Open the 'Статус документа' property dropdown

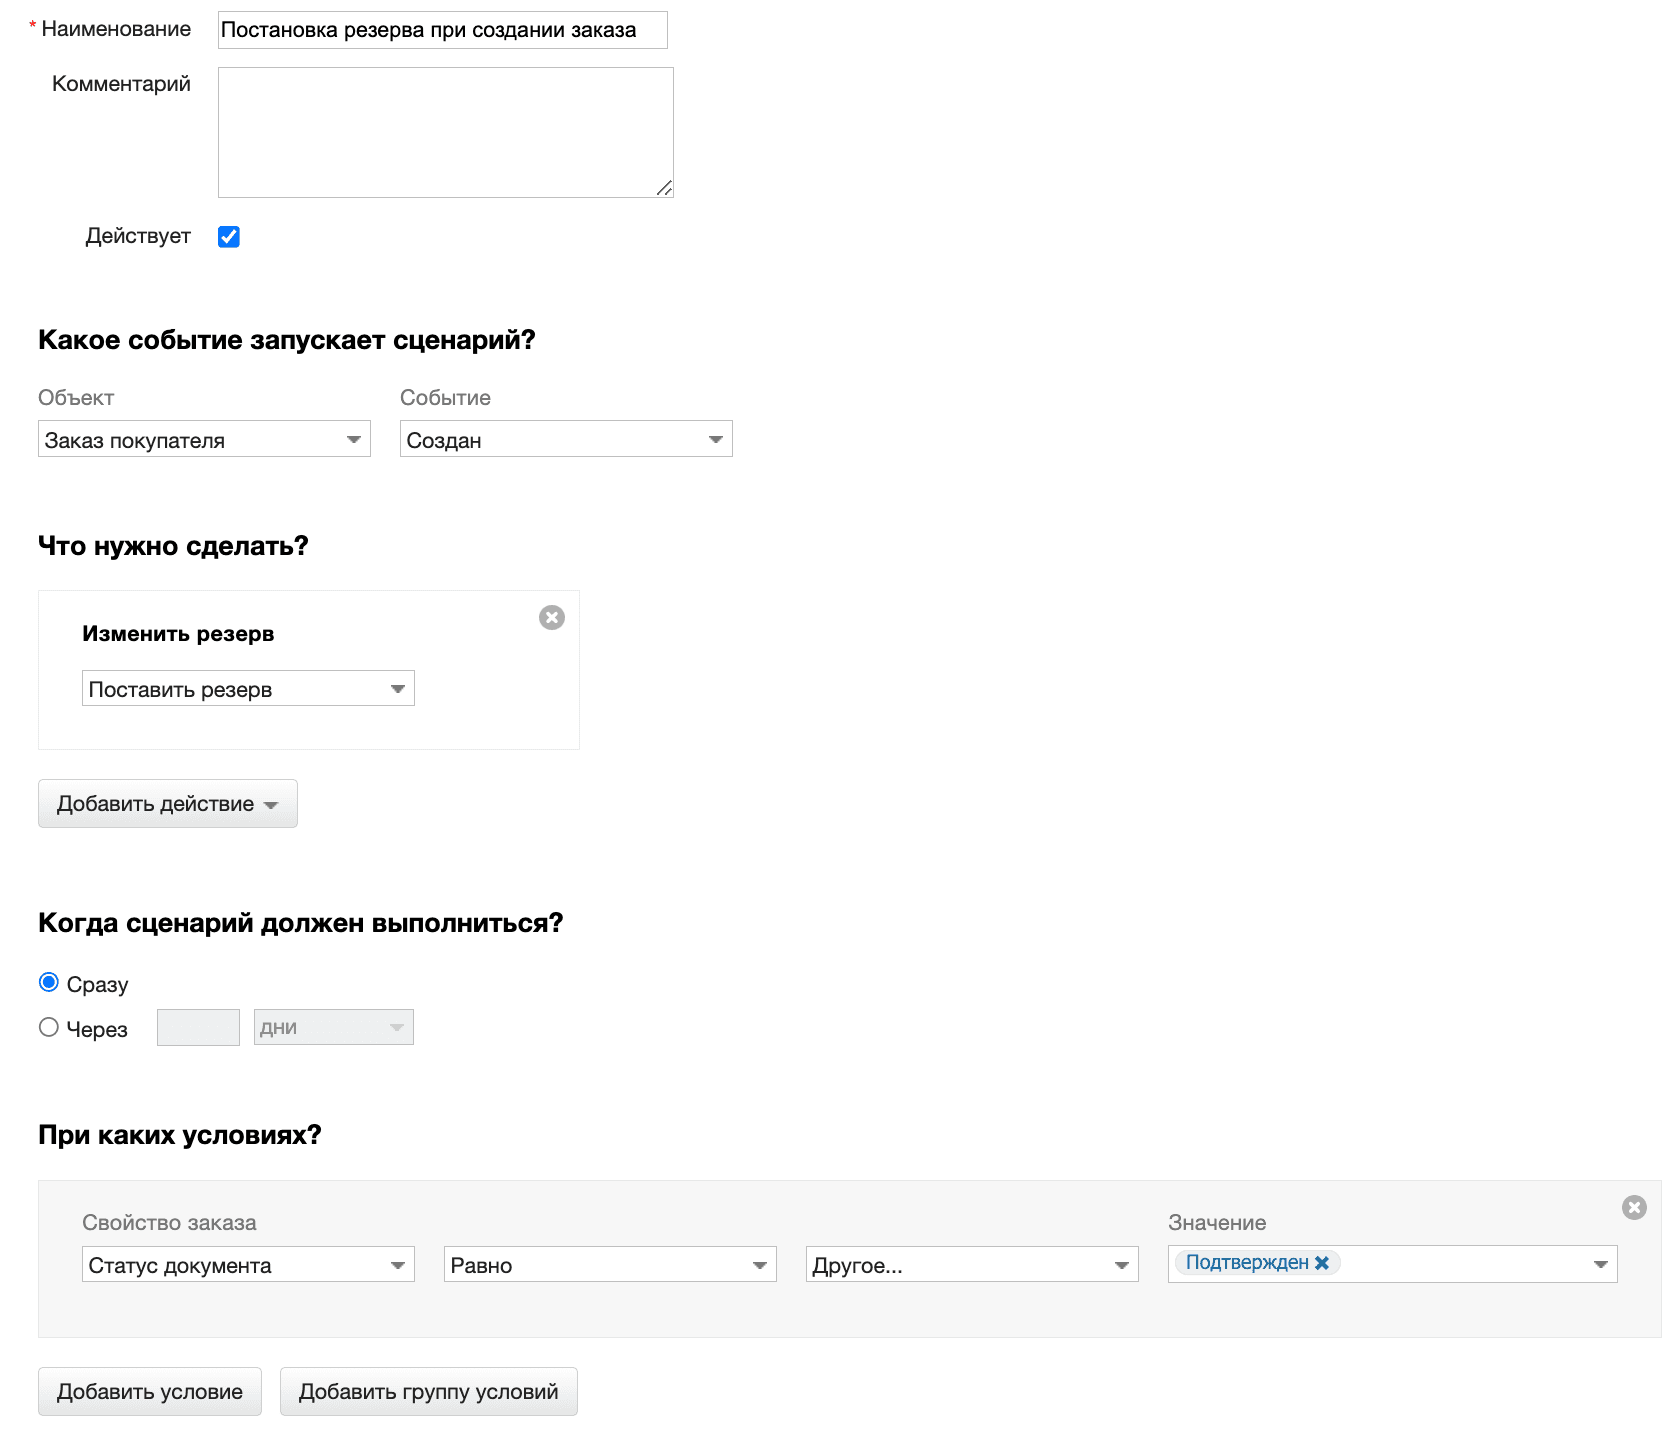pos(248,1265)
